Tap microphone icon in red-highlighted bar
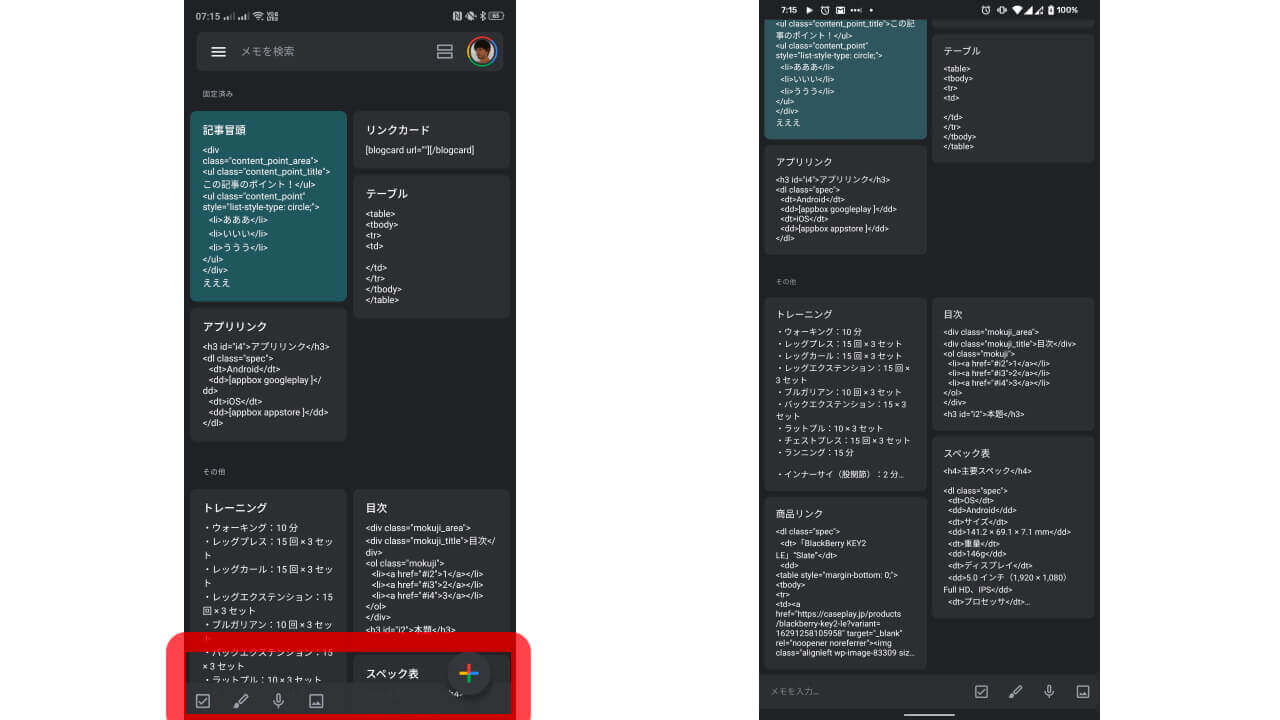 coord(279,701)
